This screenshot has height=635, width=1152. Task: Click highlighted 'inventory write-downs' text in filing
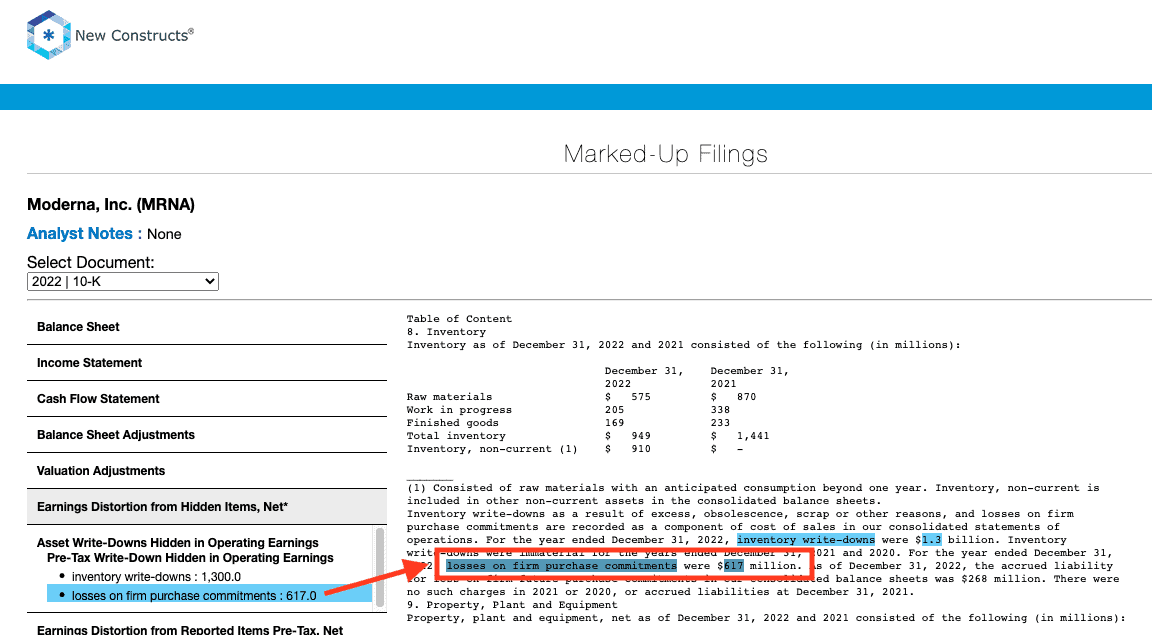(x=806, y=539)
